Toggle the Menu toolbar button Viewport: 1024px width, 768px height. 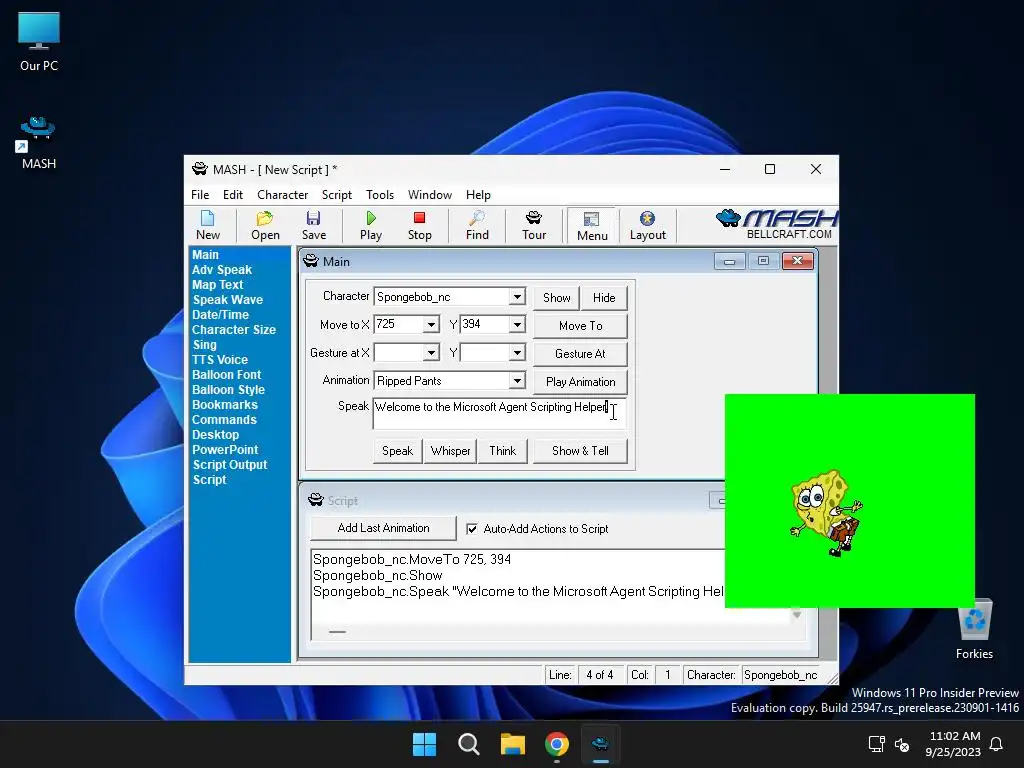(592, 226)
